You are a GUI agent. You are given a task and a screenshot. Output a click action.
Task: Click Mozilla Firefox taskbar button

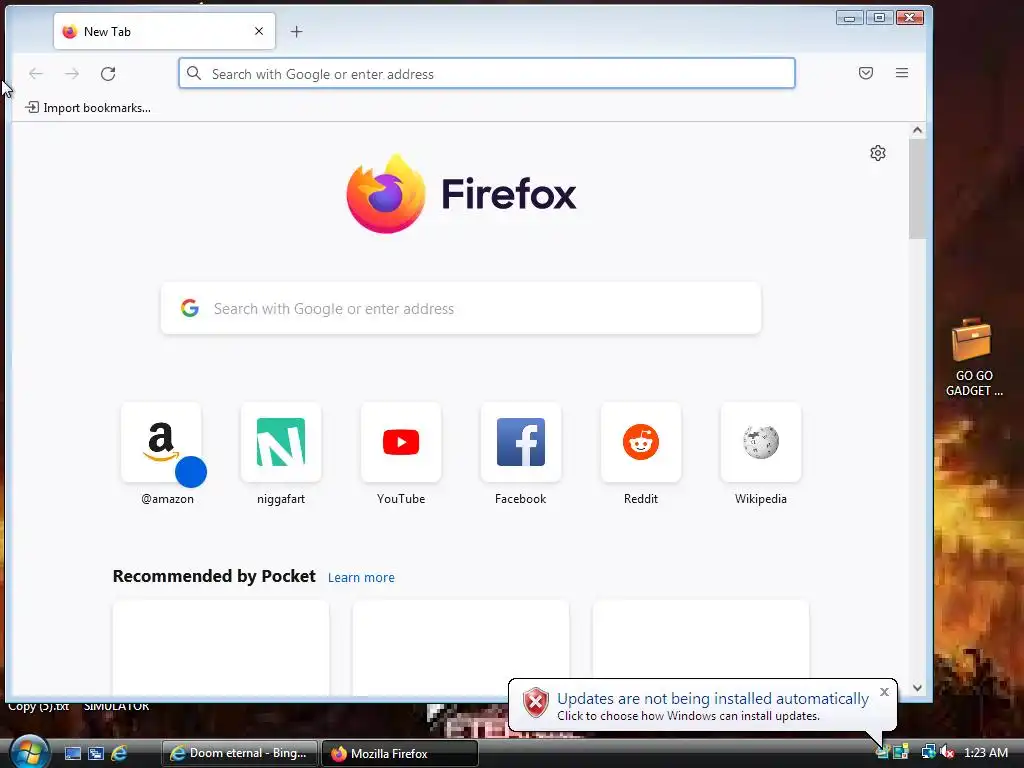click(400, 753)
